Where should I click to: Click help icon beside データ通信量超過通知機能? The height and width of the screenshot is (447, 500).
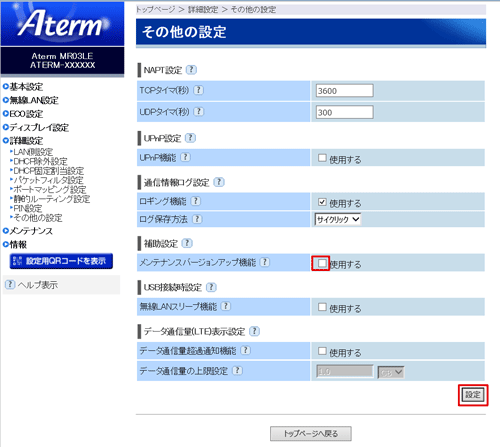click(x=246, y=350)
